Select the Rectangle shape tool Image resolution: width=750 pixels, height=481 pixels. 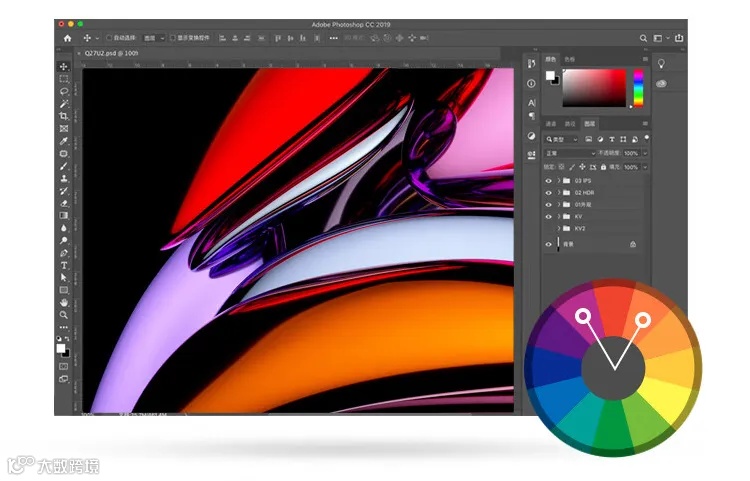tap(64, 290)
